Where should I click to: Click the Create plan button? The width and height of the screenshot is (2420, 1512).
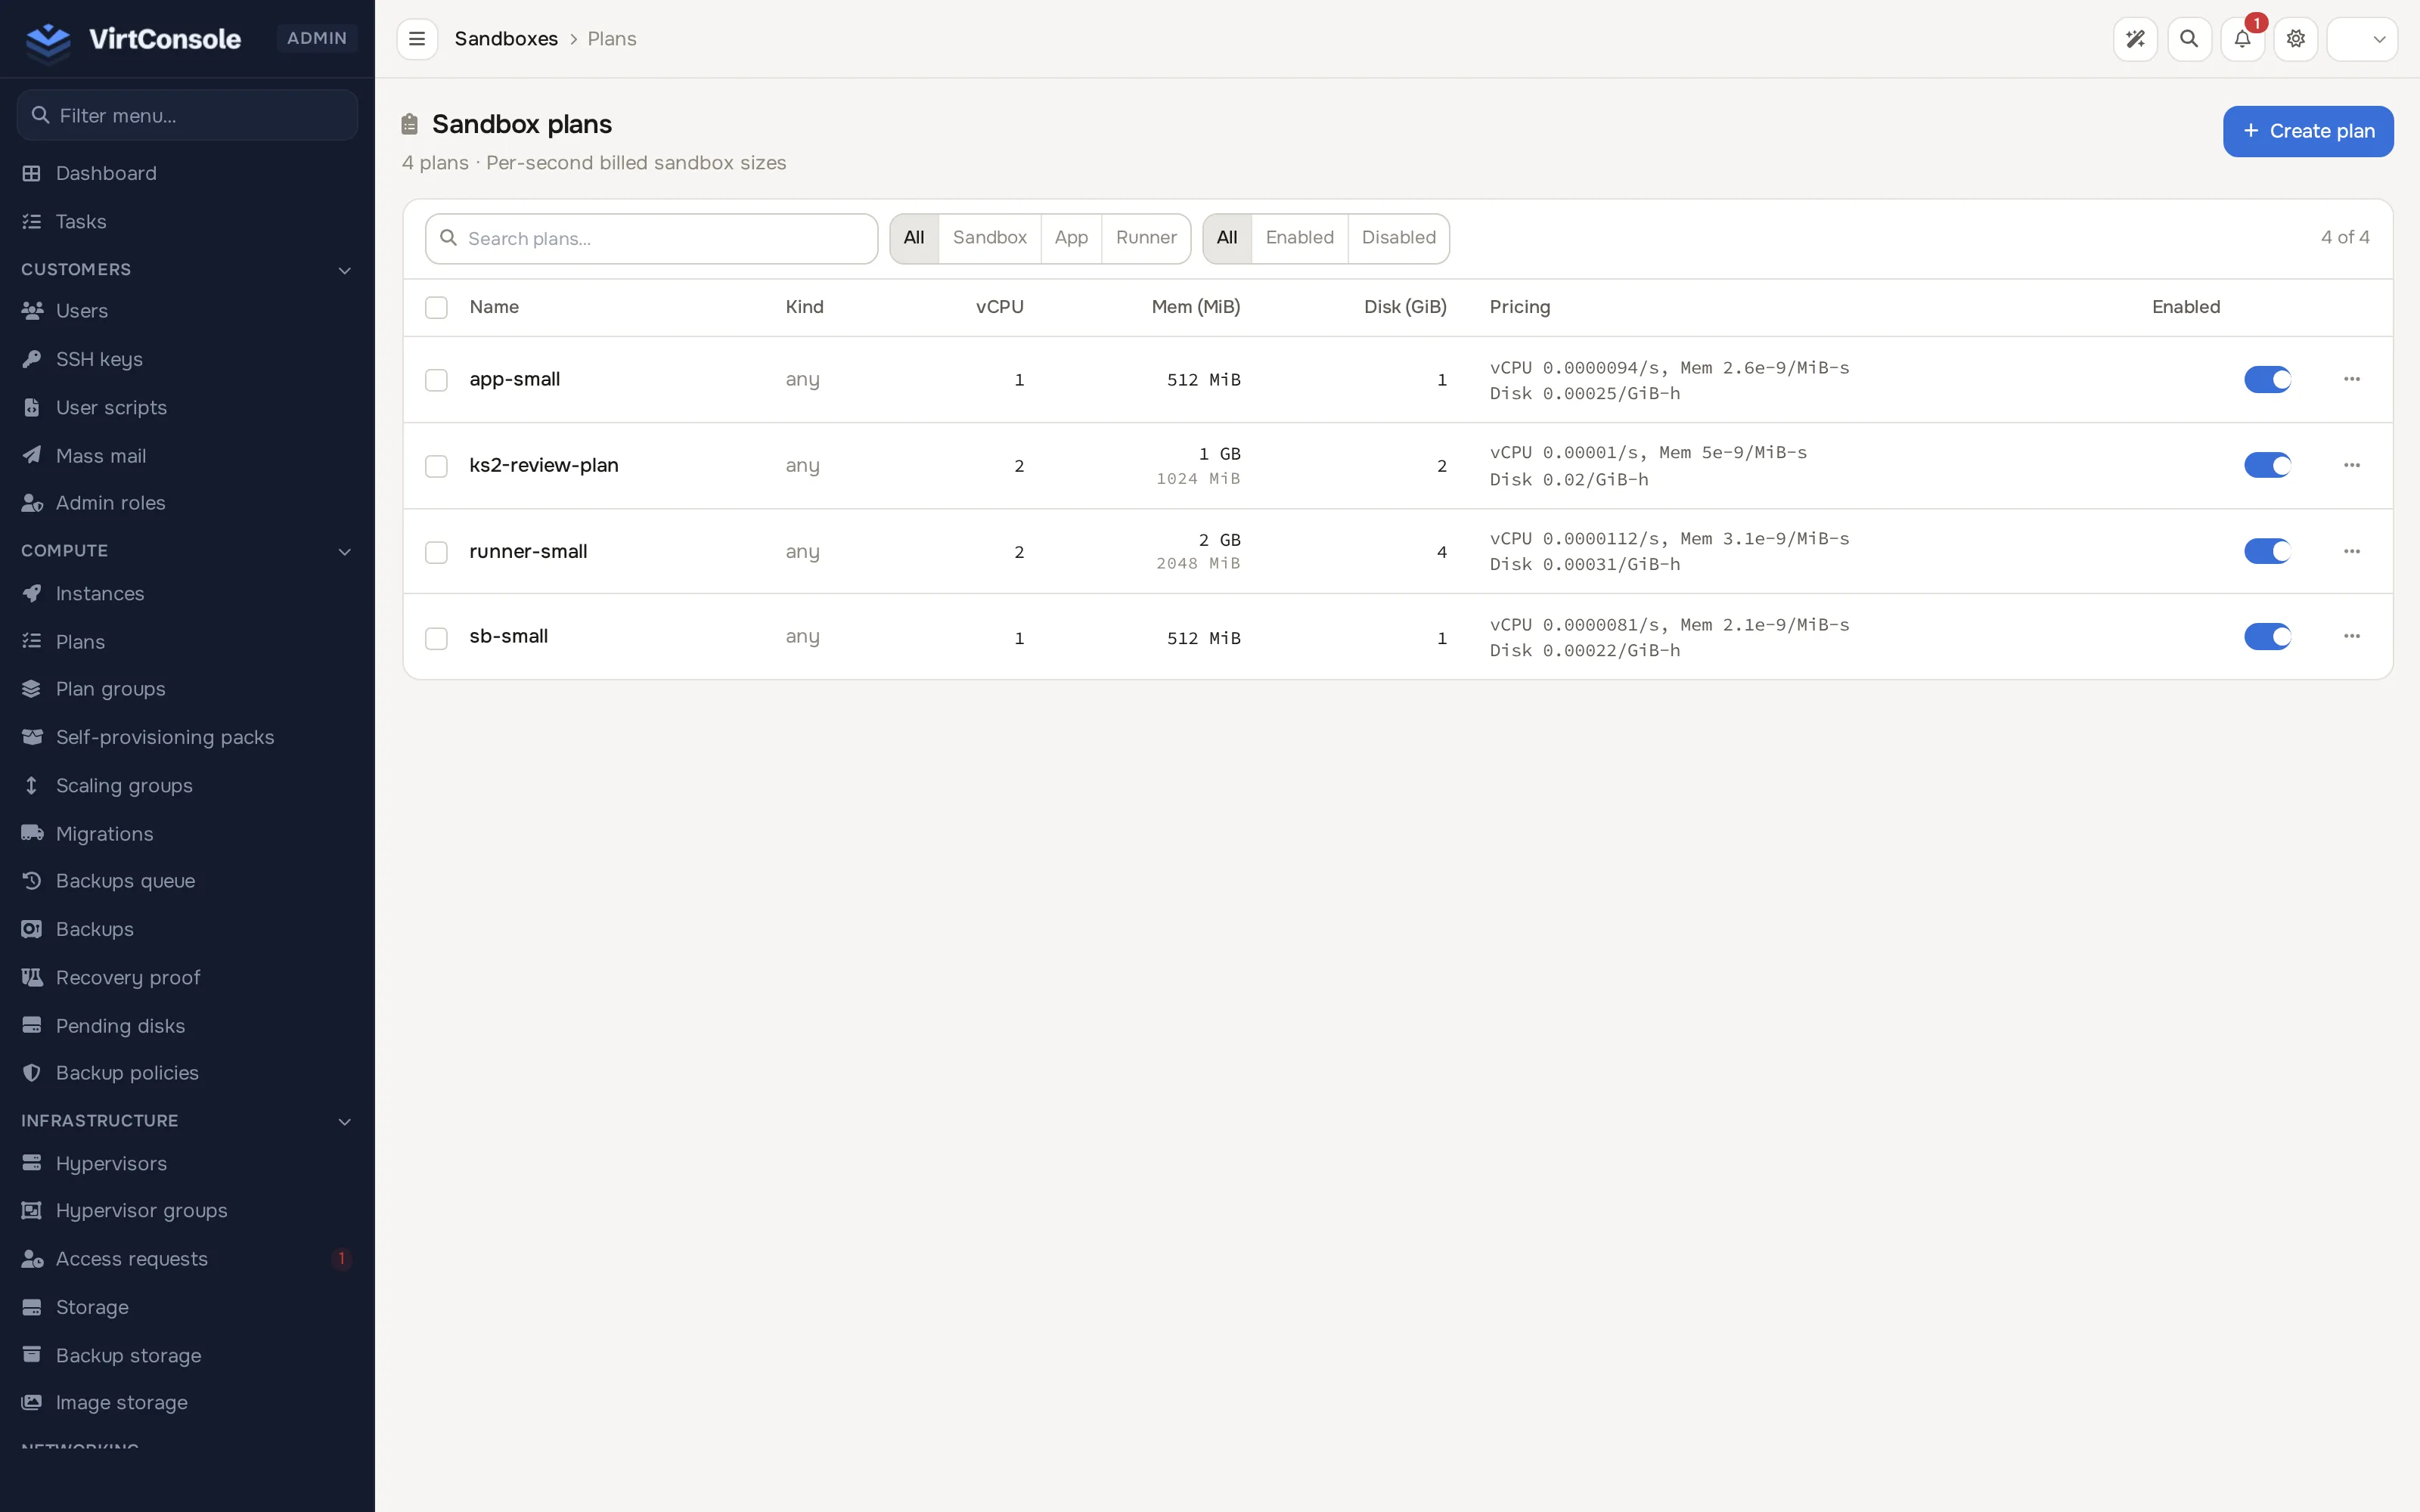(2308, 131)
